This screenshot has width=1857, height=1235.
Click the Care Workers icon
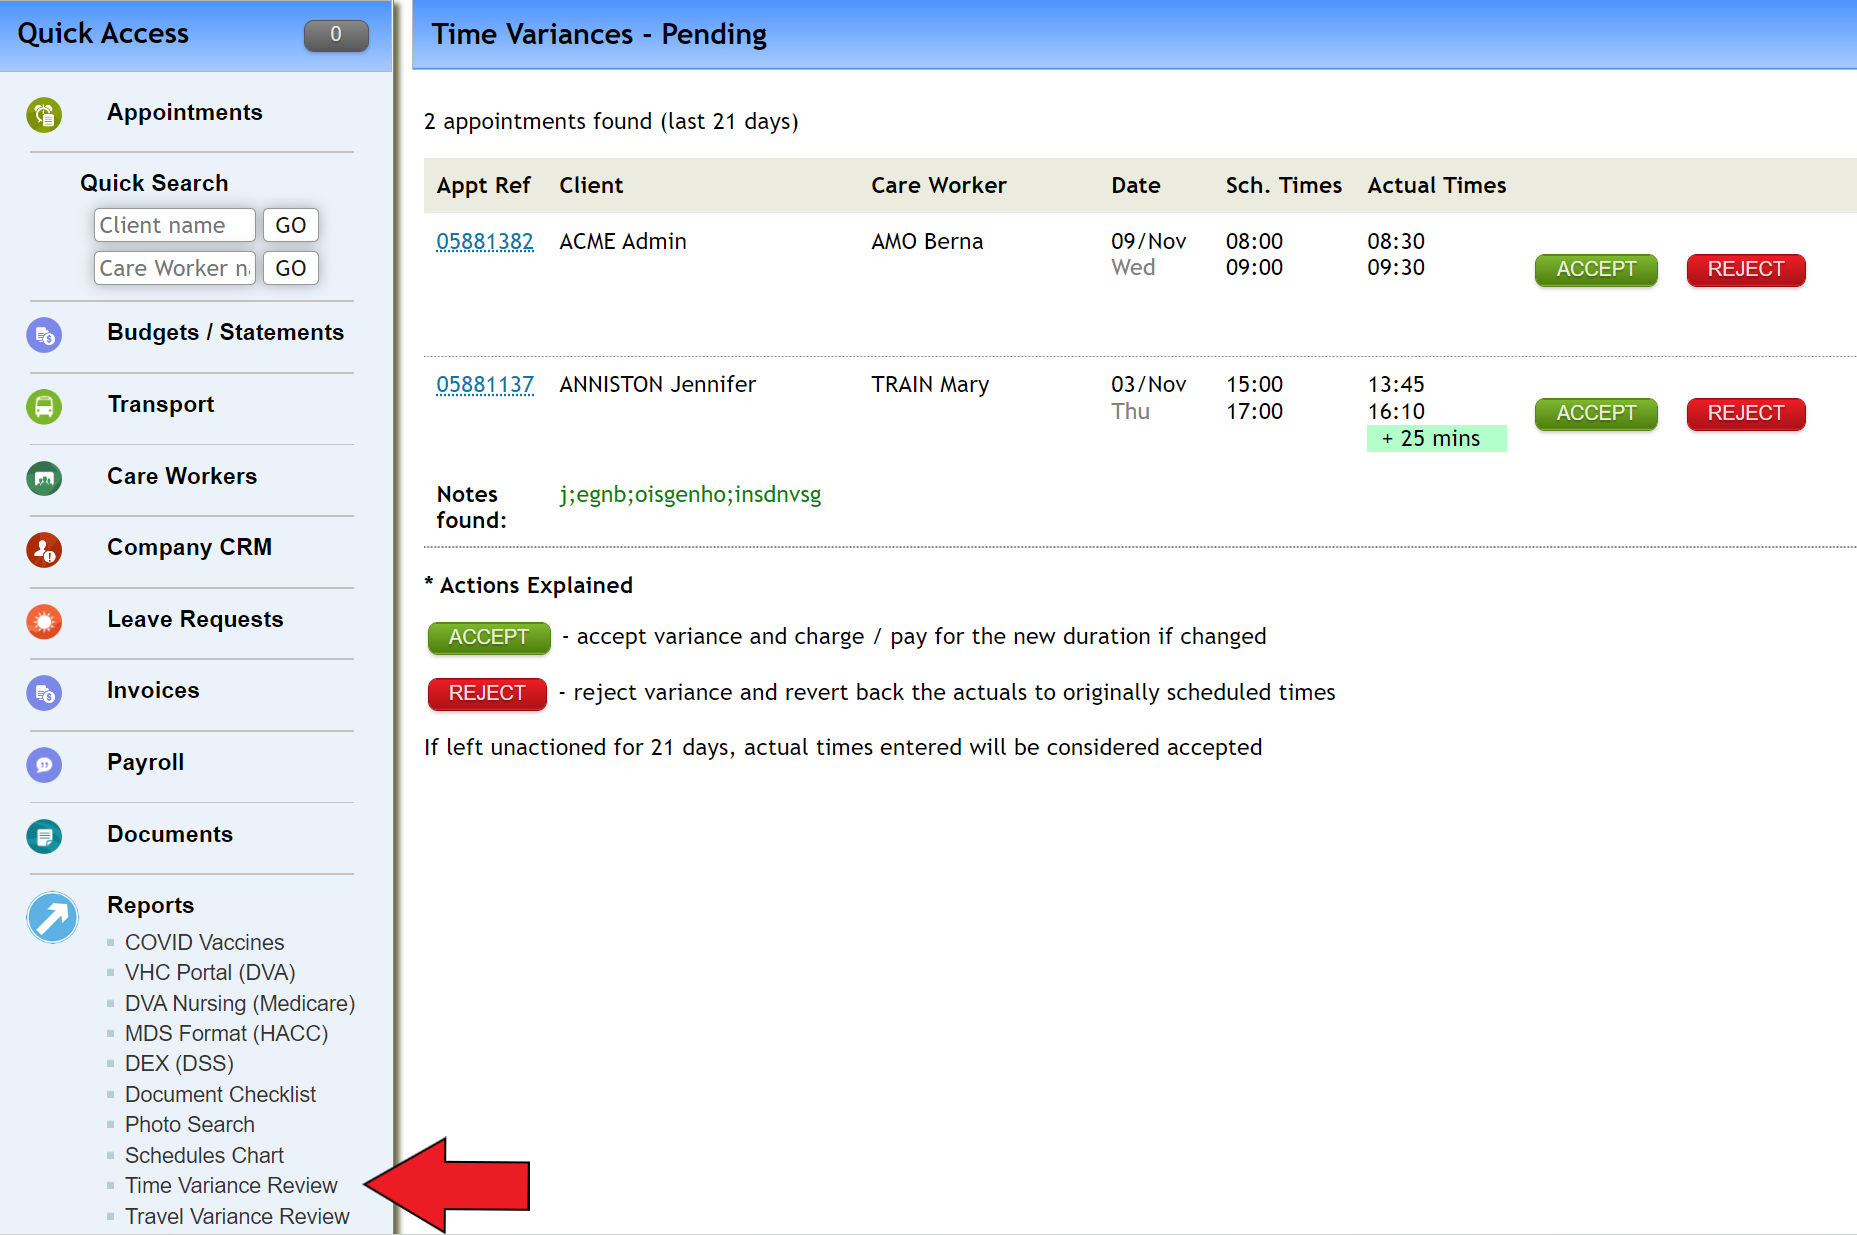point(44,479)
